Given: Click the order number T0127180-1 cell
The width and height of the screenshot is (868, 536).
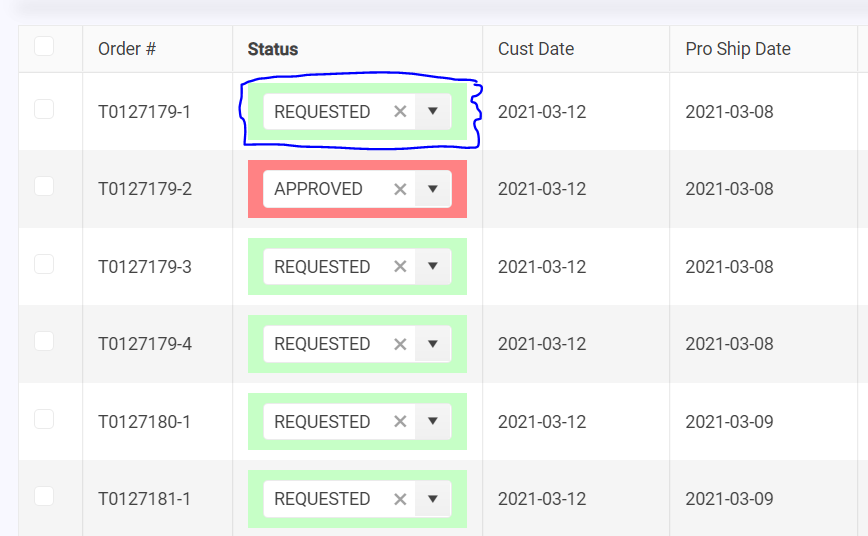Looking at the screenshot, I should [145, 422].
